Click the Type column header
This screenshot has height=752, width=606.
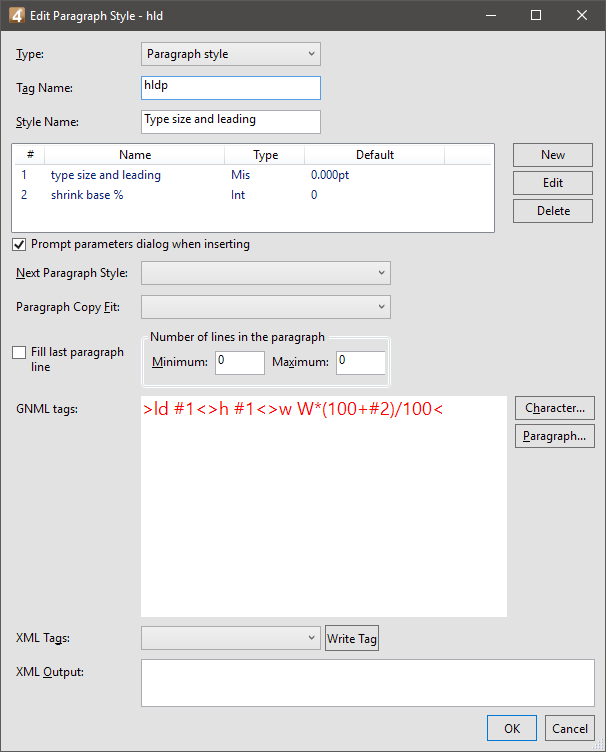click(265, 155)
